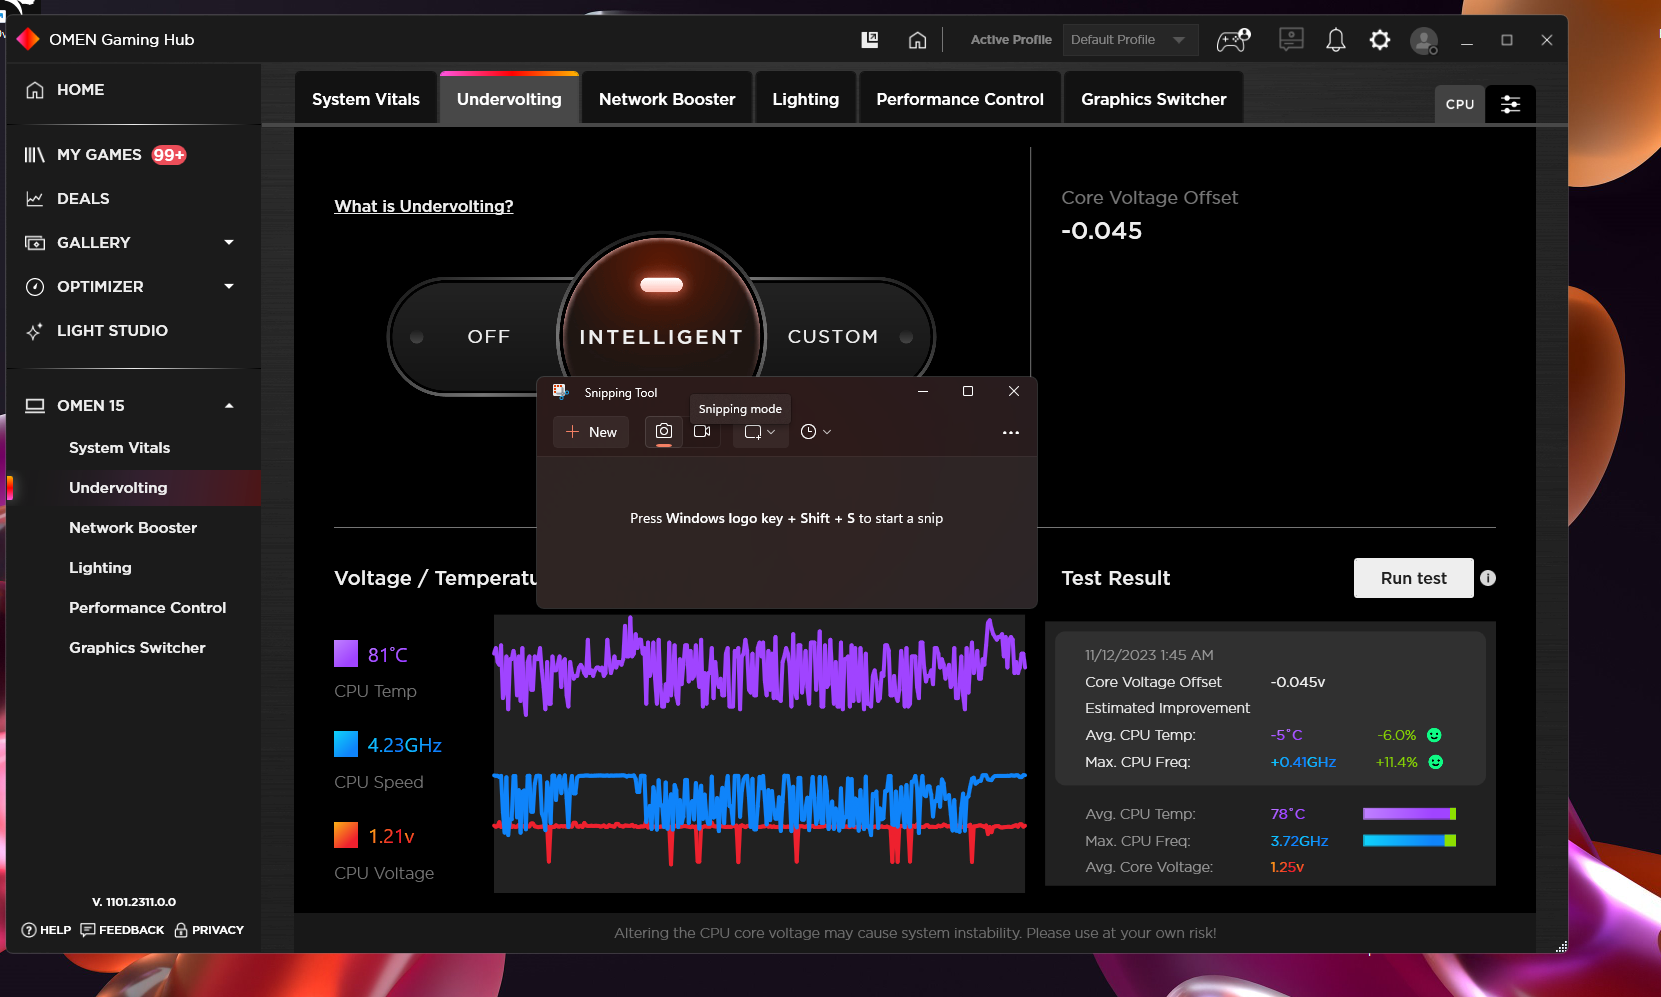Open delay timer dropdown in Snipping Tool

(816, 432)
